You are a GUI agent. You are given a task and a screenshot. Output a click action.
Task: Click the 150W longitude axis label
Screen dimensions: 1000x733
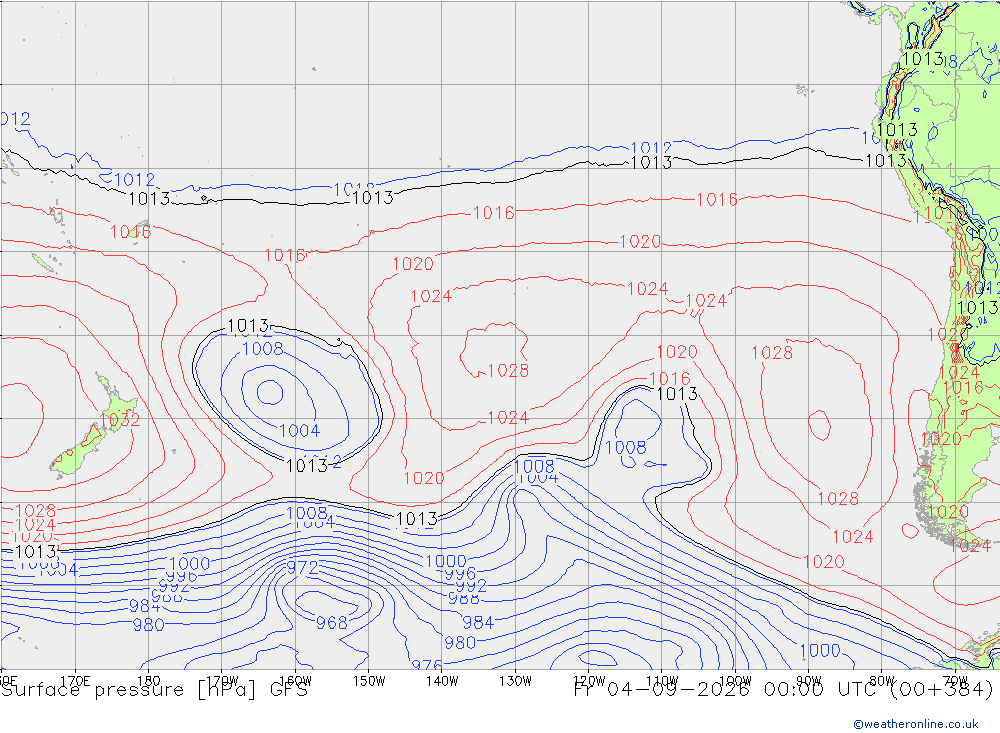pyautogui.click(x=369, y=681)
